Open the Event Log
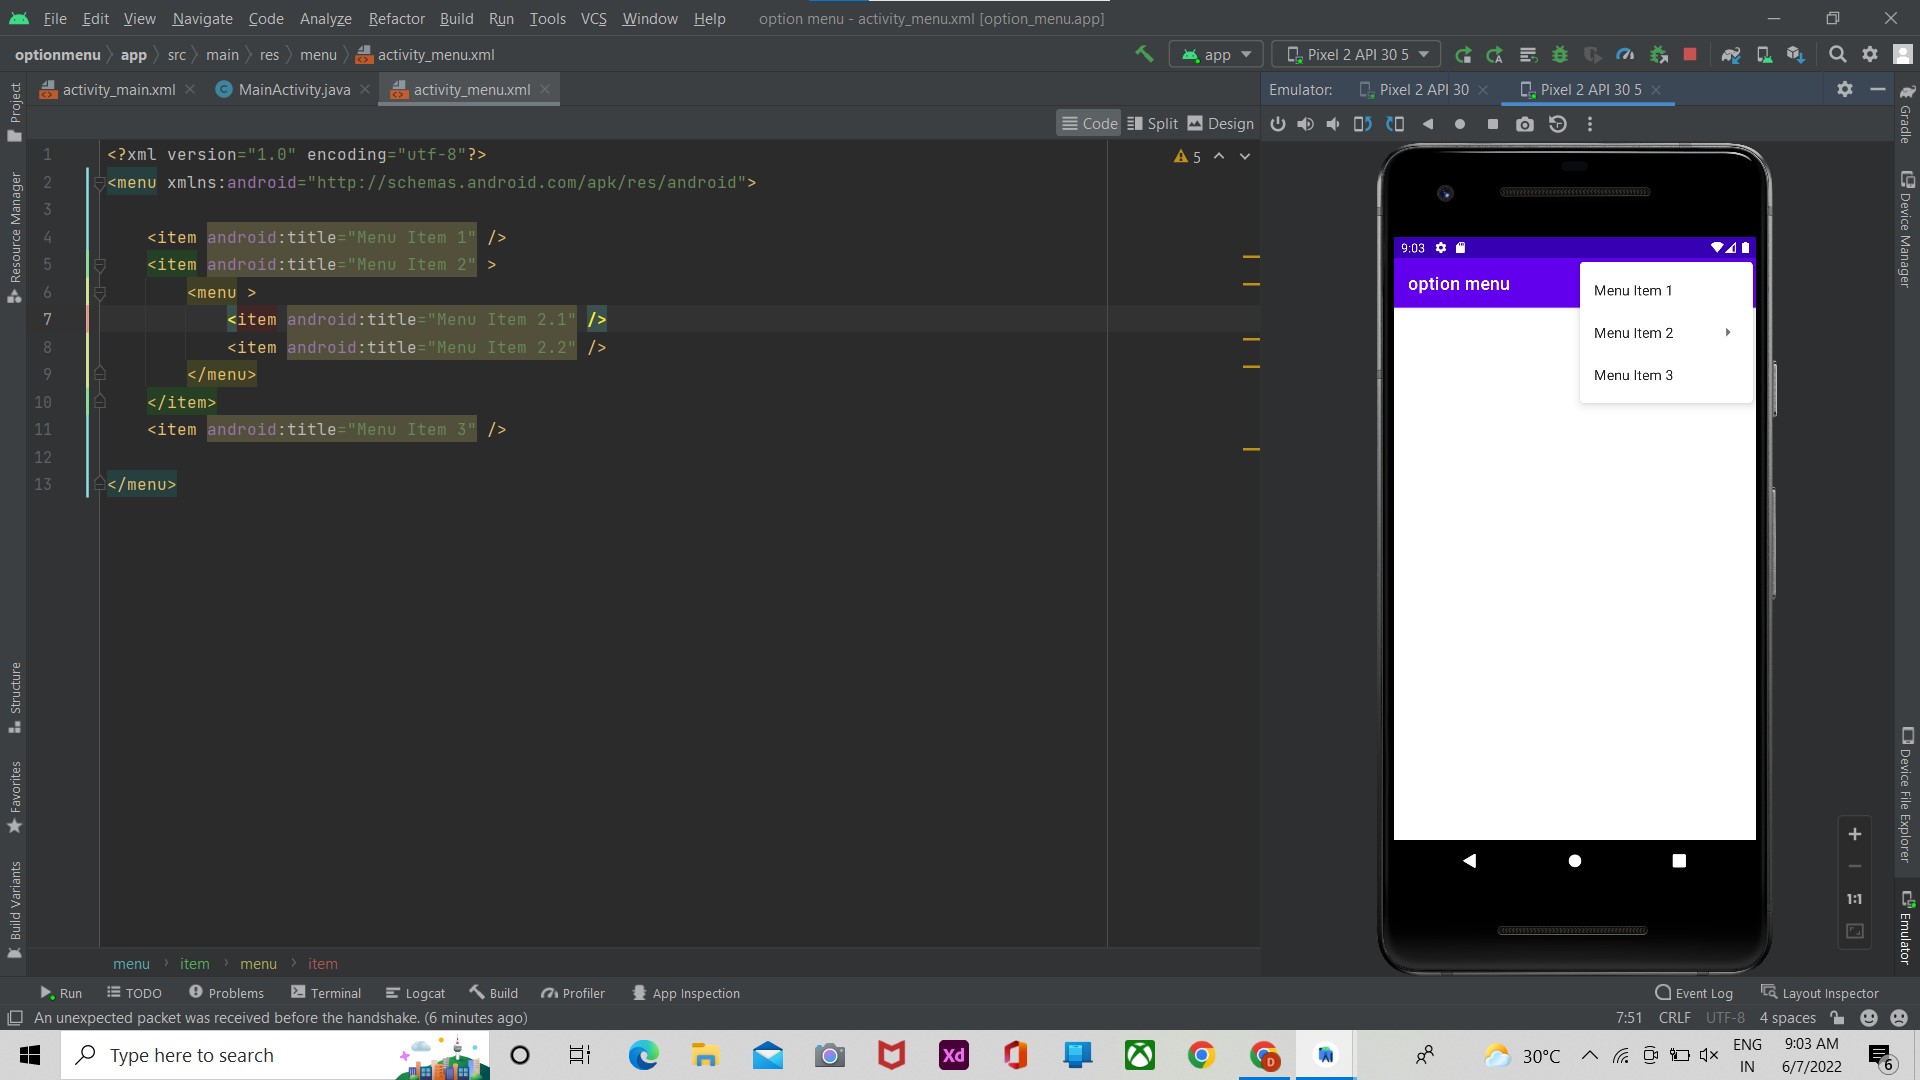Image resolution: width=1920 pixels, height=1080 pixels. pyautogui.click(x=1693, y=993)
